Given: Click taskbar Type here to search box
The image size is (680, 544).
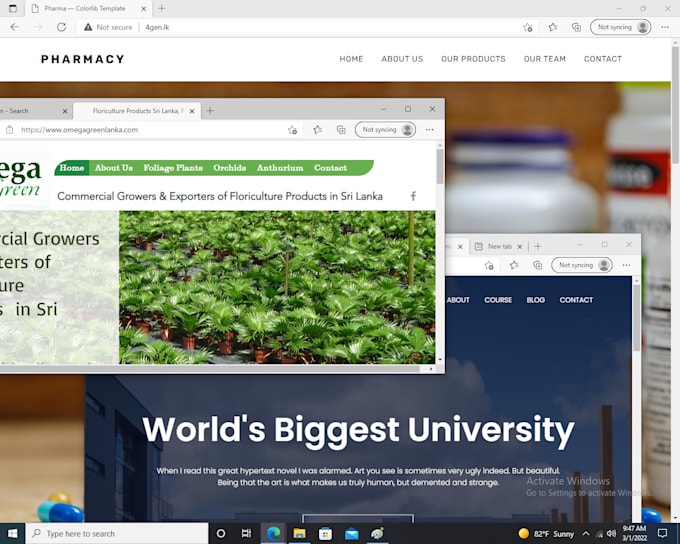Looking at the screenshot, I should click(117, 534).
